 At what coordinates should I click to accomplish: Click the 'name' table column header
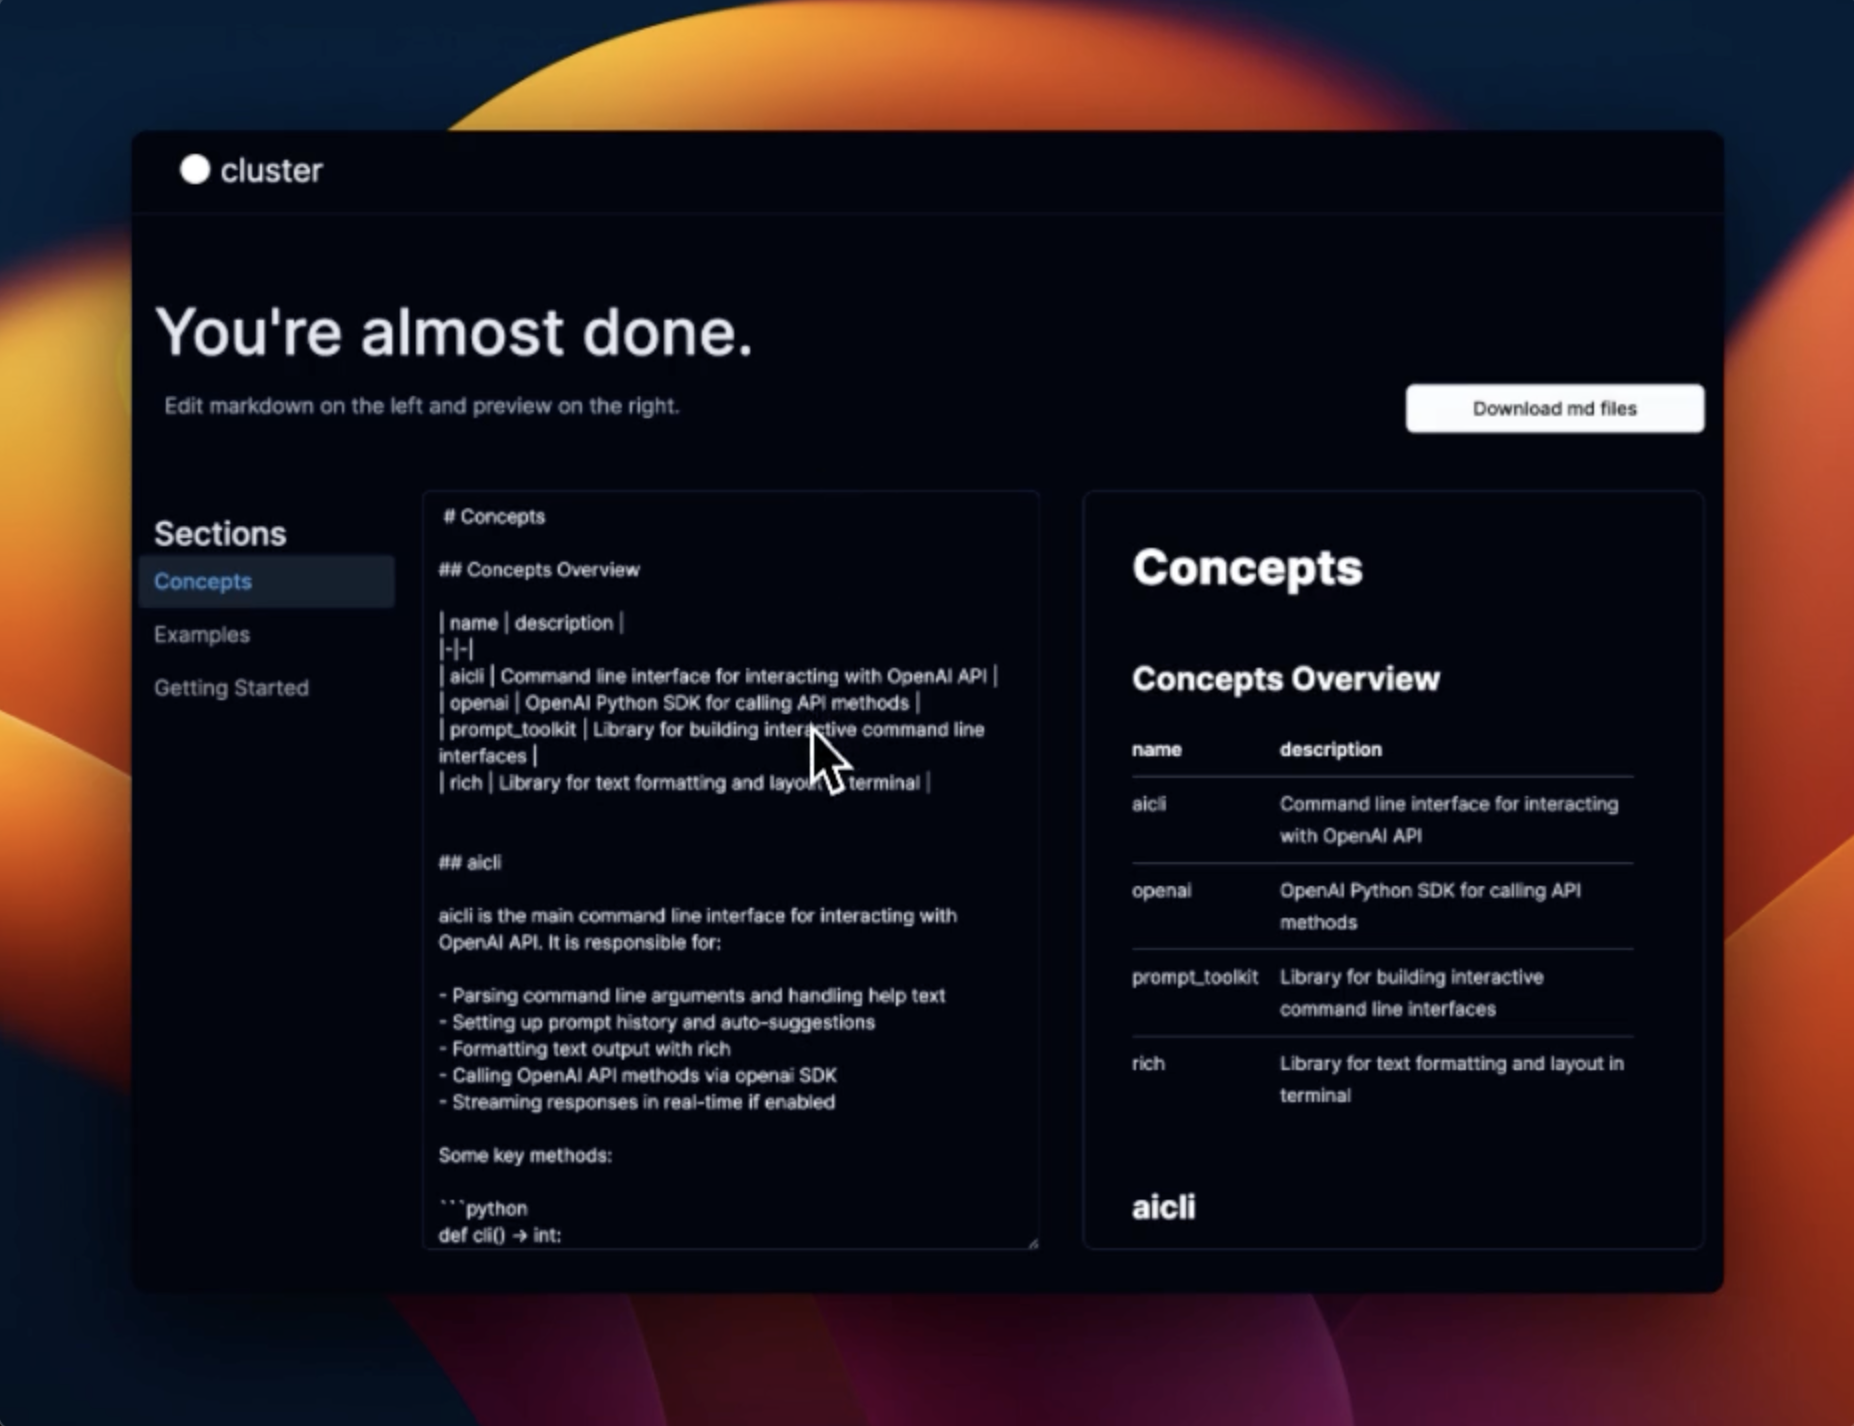tap(1157, 749)
